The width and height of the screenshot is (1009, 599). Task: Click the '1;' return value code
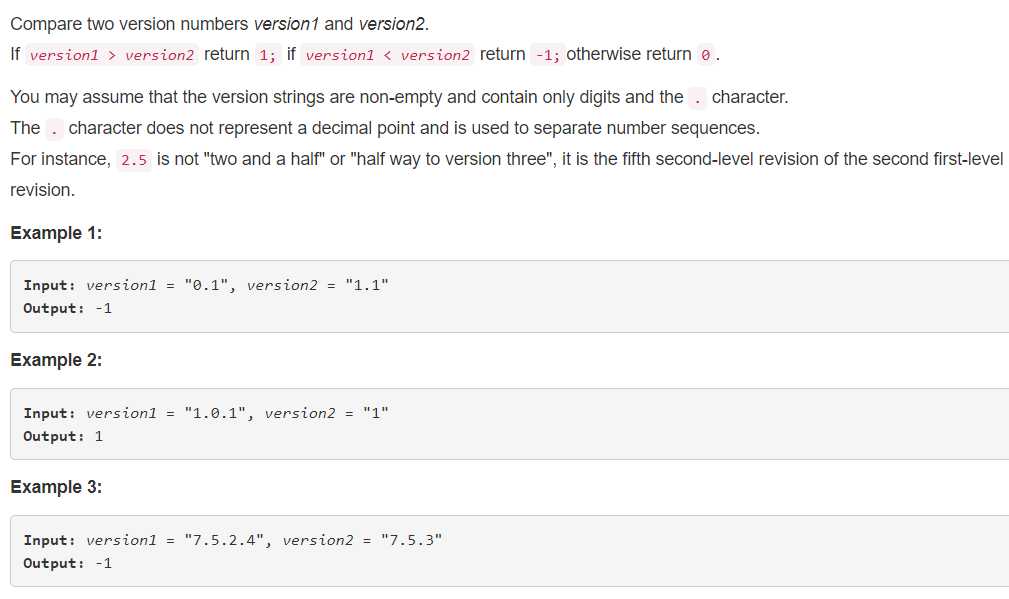[268, 55]
